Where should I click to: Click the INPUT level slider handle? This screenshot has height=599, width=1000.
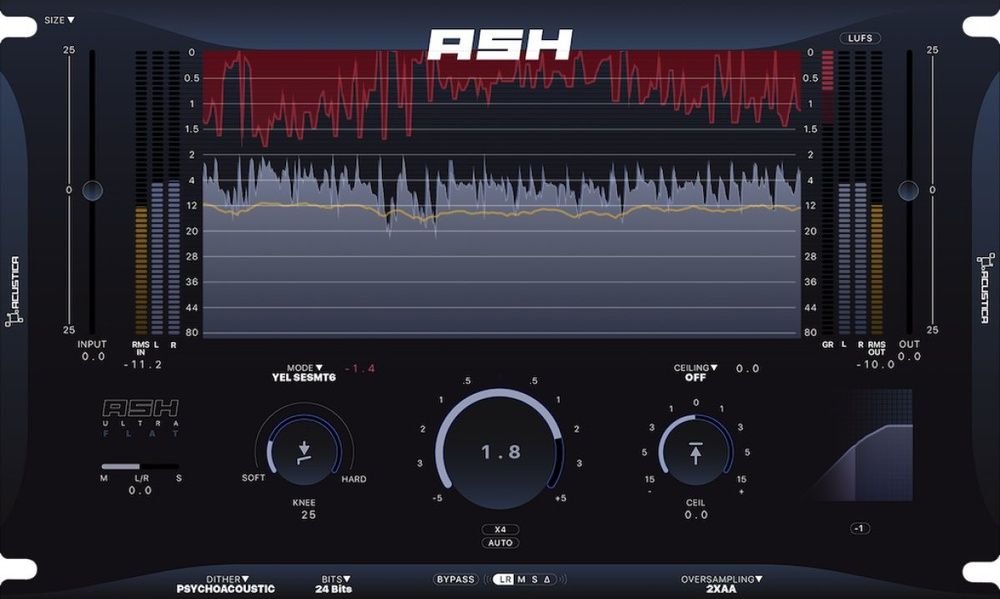92,190
